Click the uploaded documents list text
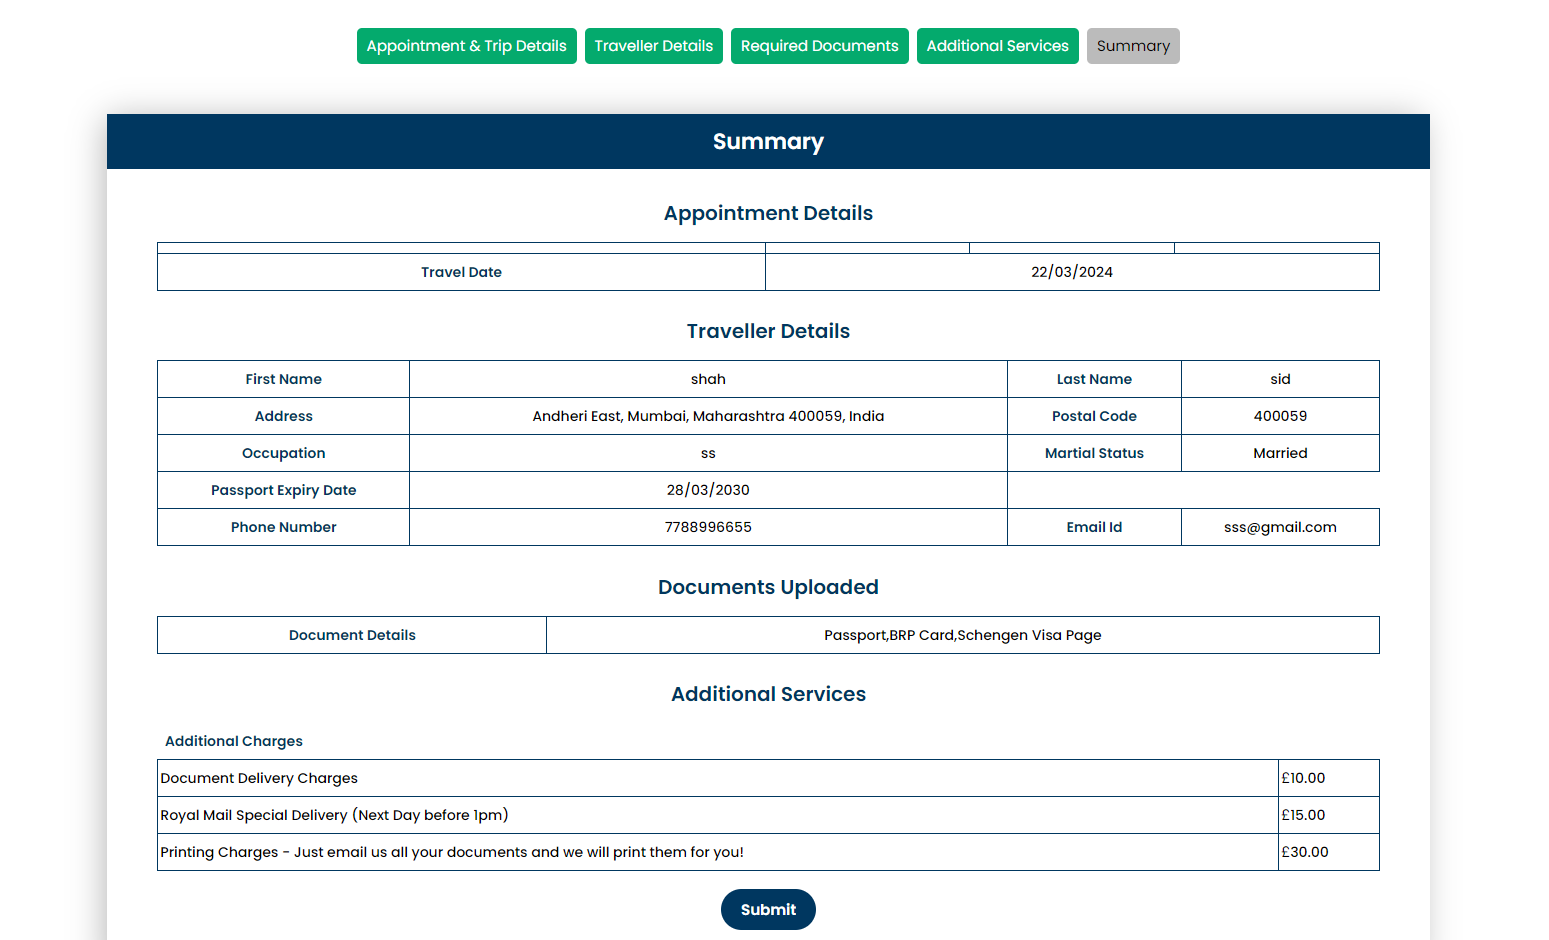The width and height of the screenshot is (1549, 940). pyautogui.click(x=962, y=635)
